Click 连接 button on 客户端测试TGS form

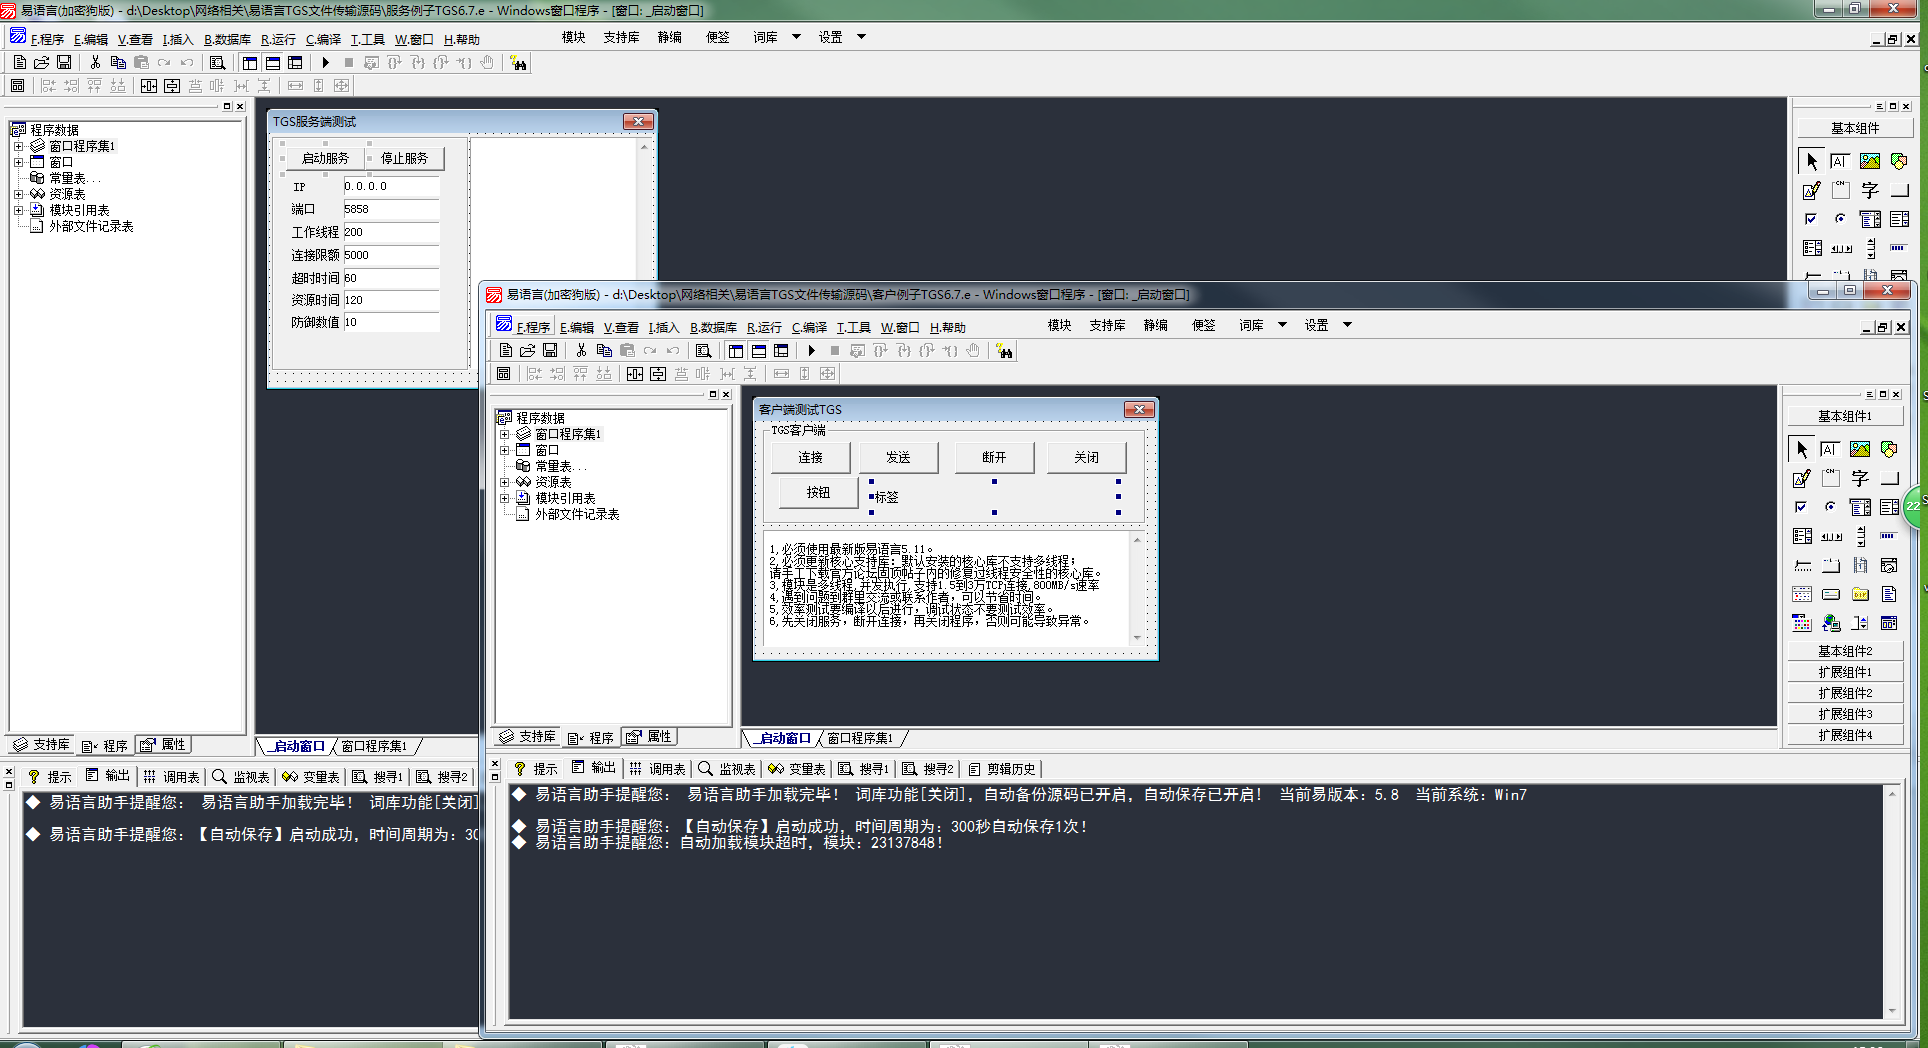click(x=810, y=457)
